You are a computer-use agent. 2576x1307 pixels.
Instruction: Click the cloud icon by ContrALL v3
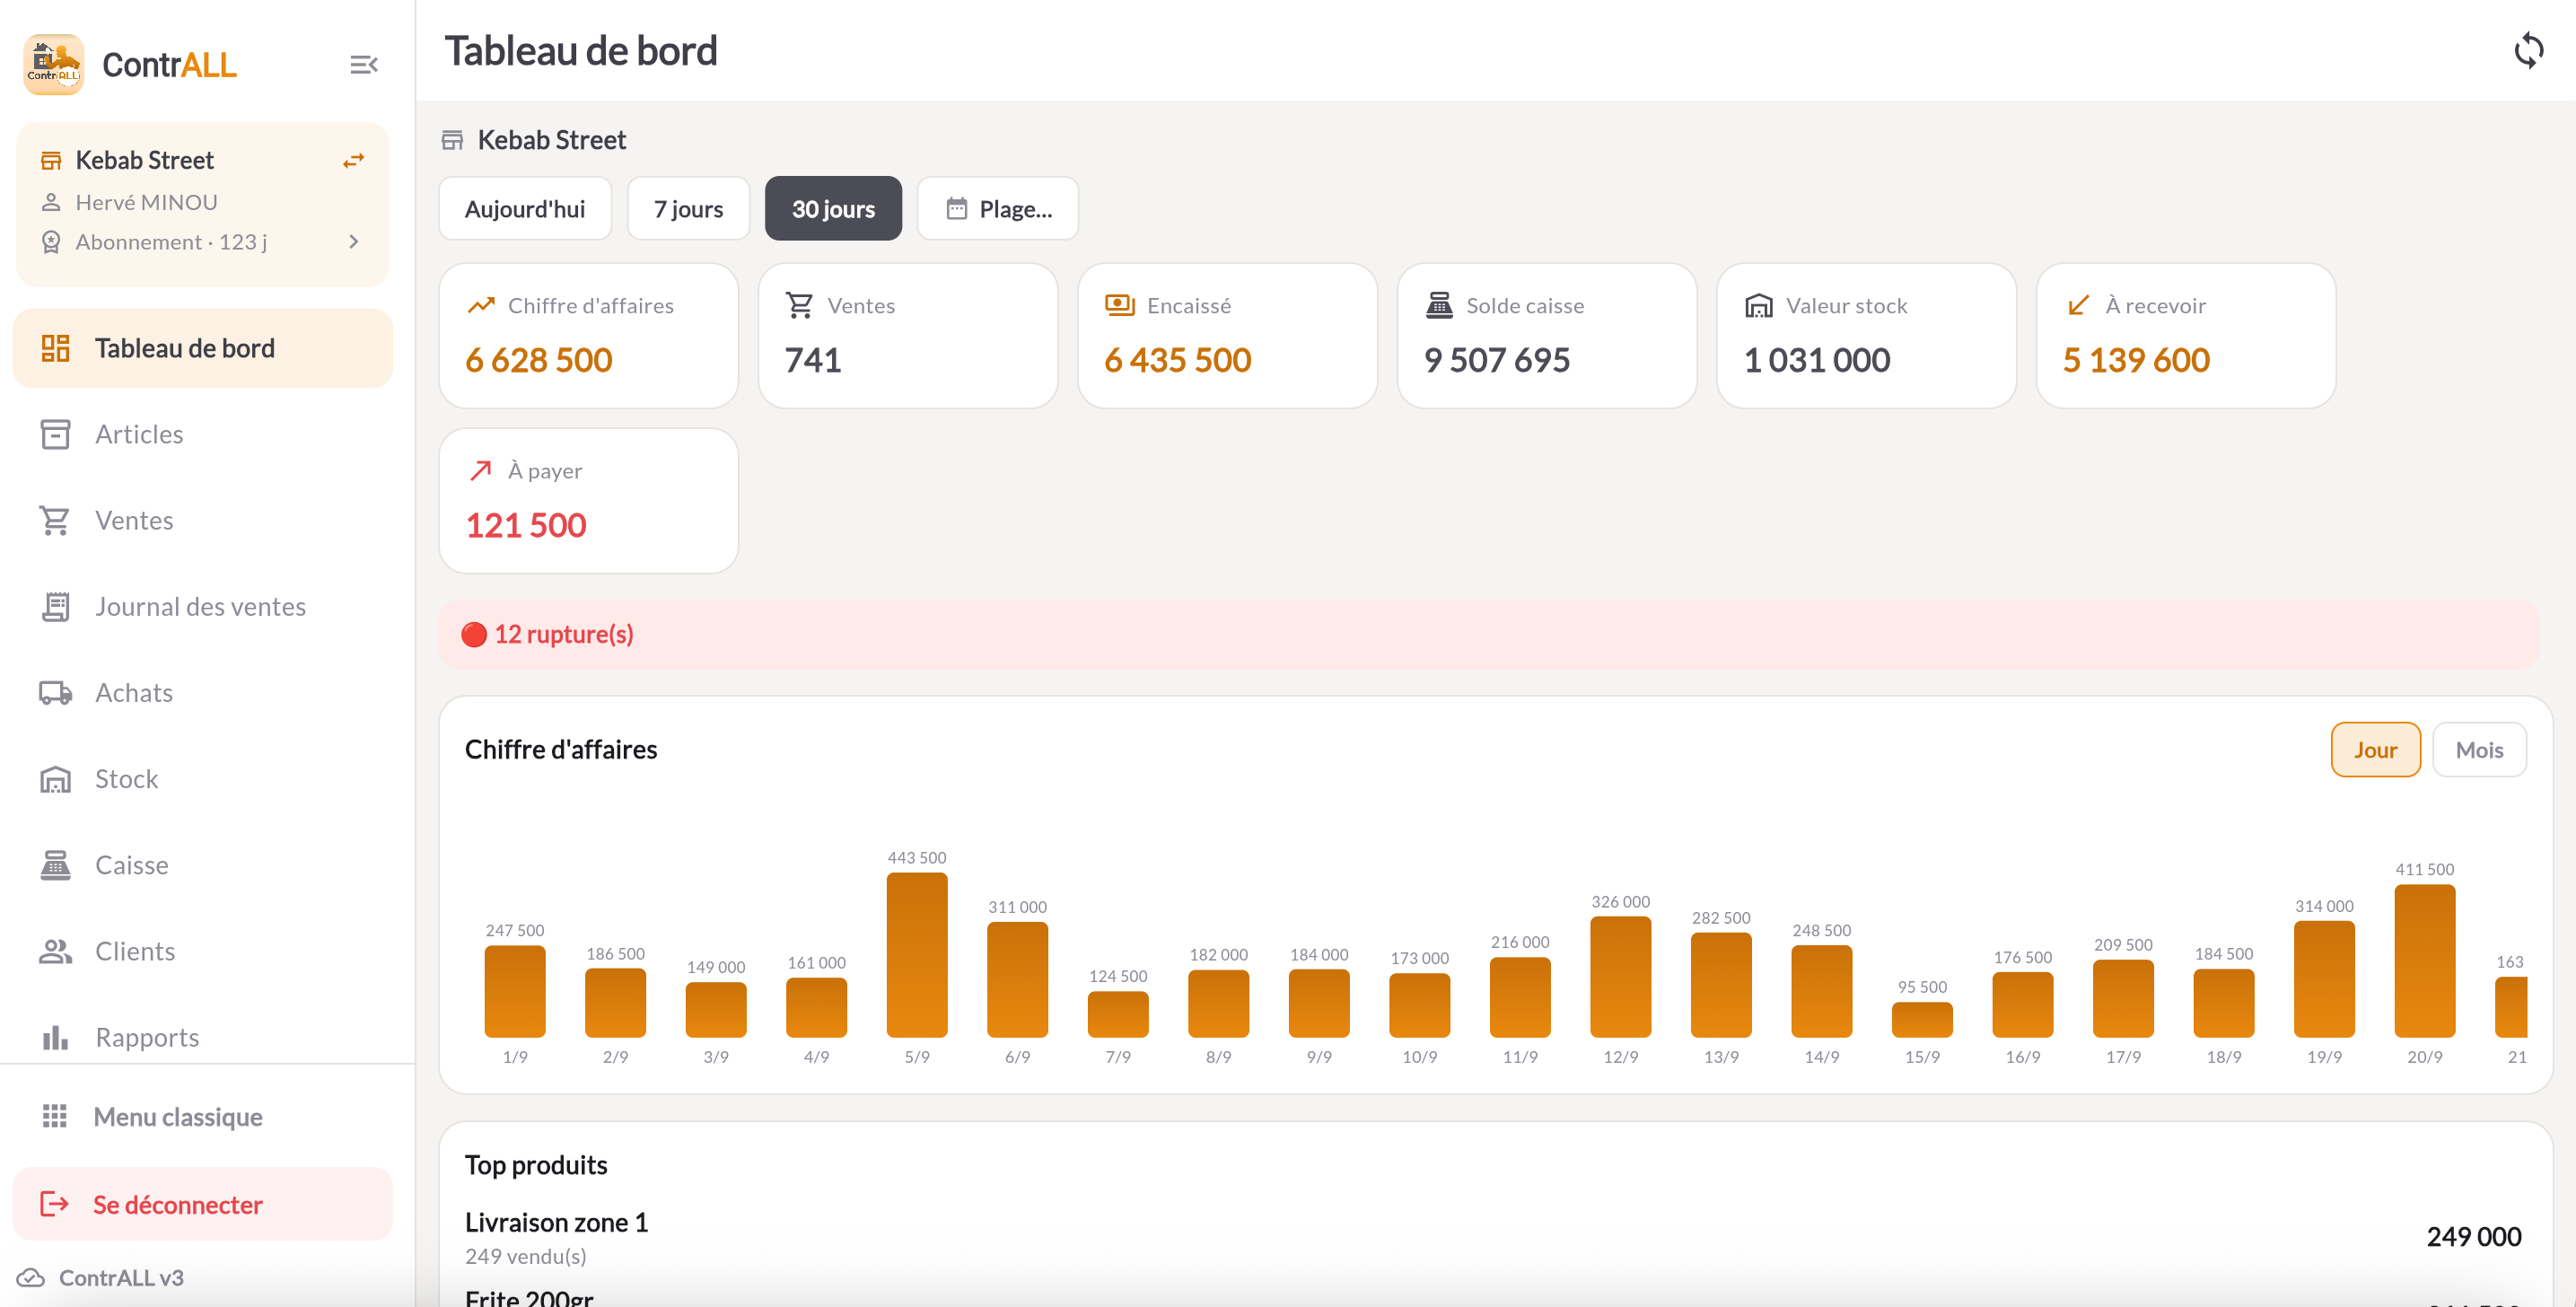coord(31,1277)
